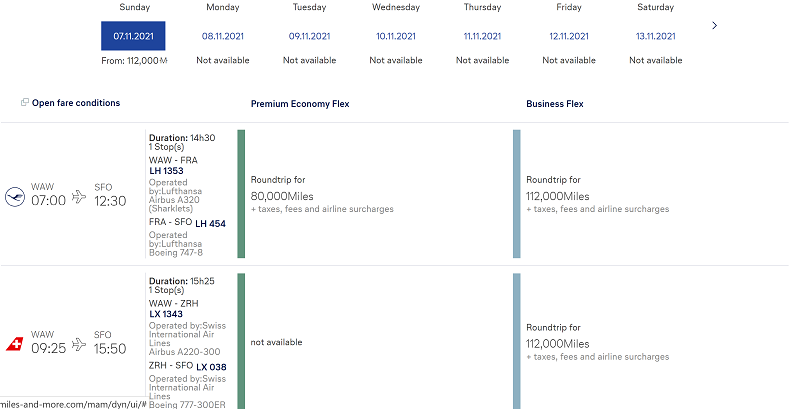The width and height of the screenshot is (800, 409).
Task: Click 'Duration: 15h25' text
Action: [182, 281]
